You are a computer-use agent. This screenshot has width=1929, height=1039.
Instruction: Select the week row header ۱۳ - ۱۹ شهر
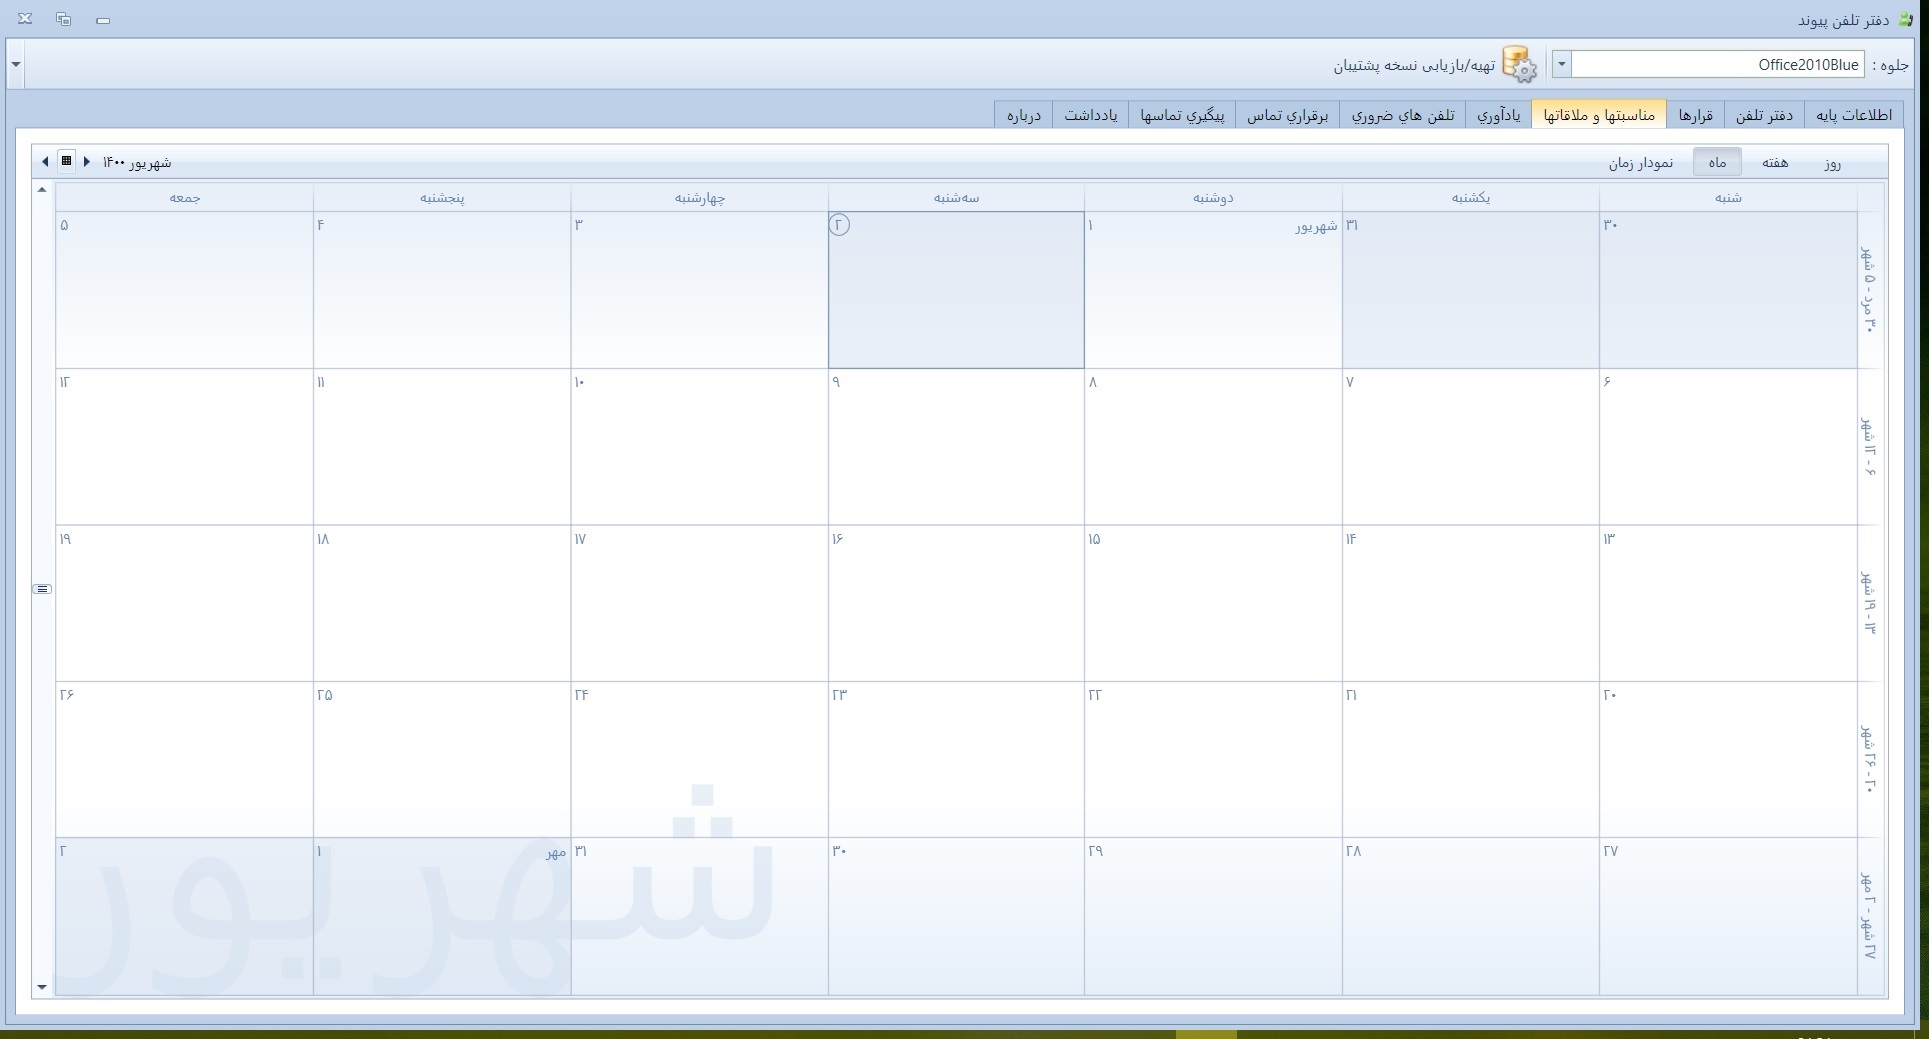pyautogui.click(x=1869, y=604)
